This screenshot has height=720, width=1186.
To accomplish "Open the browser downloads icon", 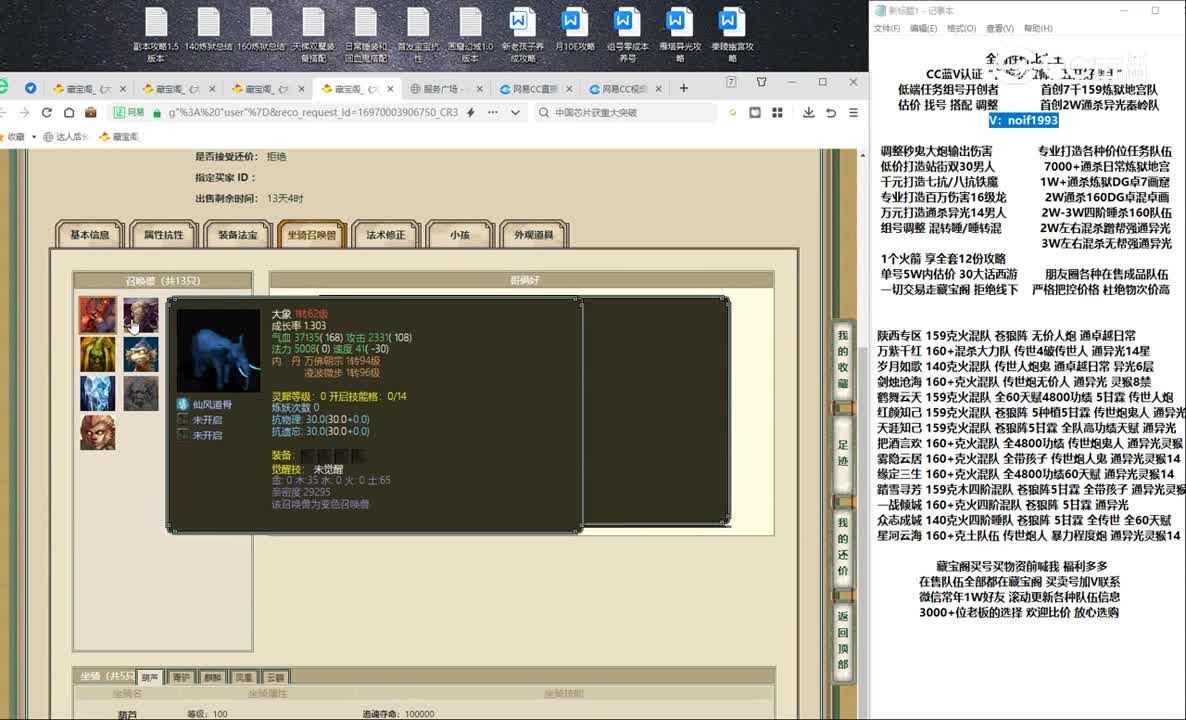I will coord(809,112).
